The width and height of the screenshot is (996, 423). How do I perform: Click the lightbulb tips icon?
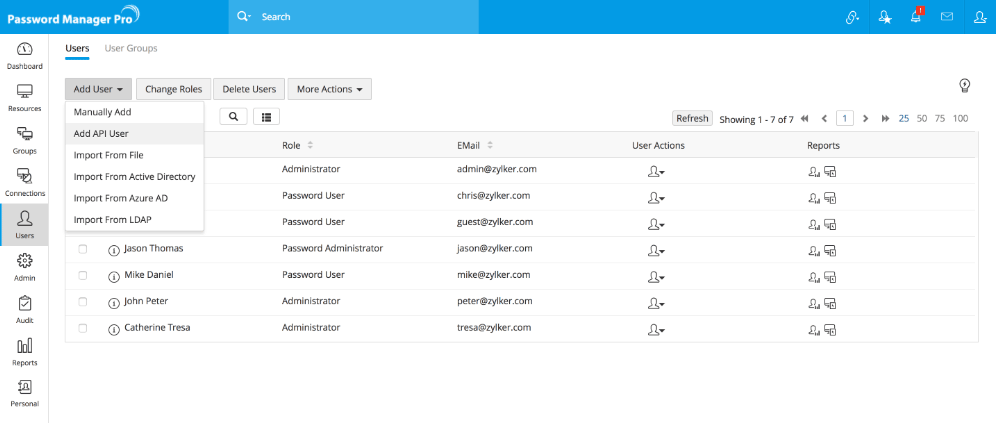pyautogui.click(x=965, y=85)
